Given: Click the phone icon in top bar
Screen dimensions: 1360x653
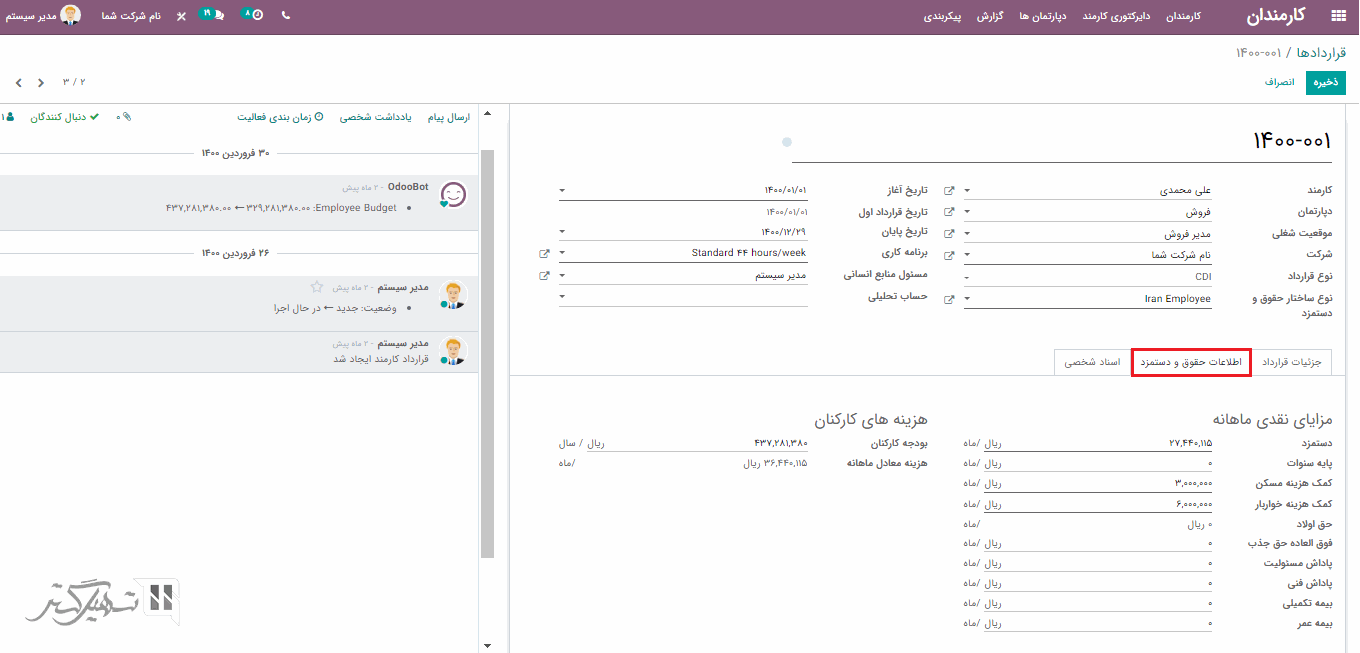Looking at the screenshot, I should [286, 16].
